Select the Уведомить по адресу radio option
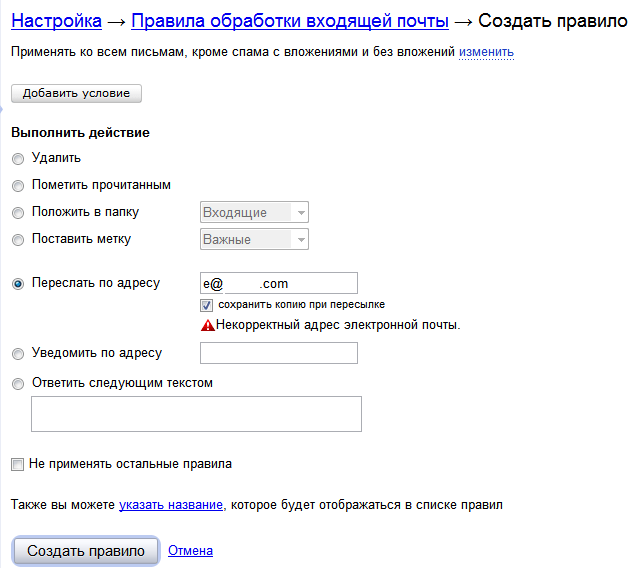 (18, 354)
